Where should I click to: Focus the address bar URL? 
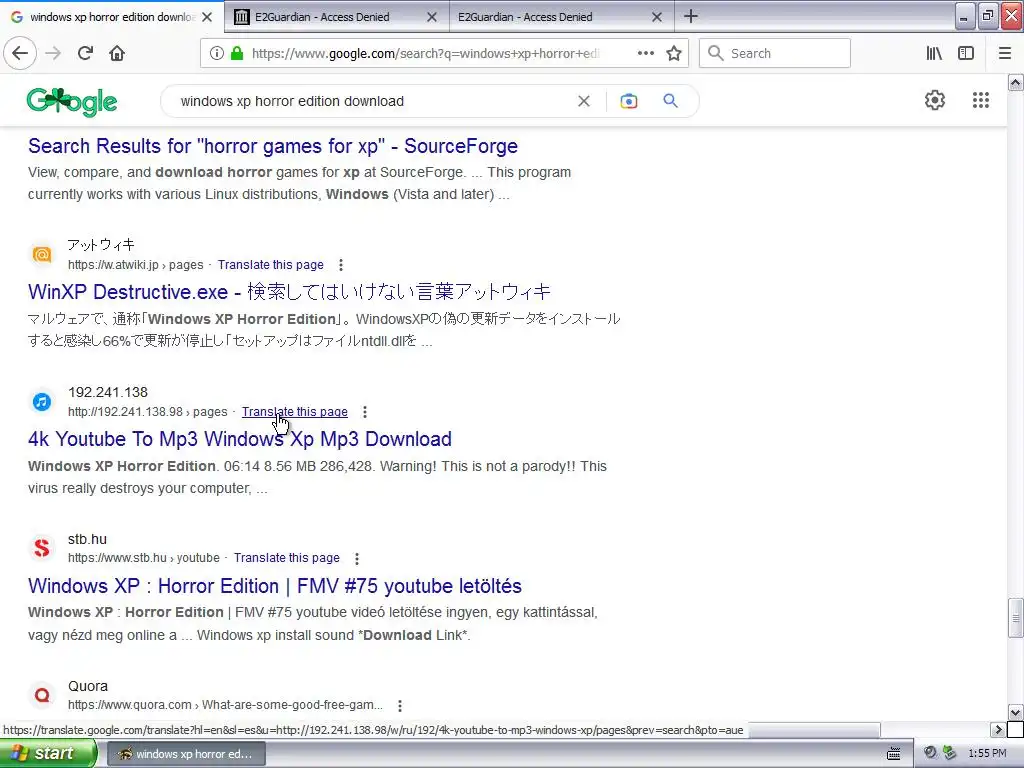(424, 54)
